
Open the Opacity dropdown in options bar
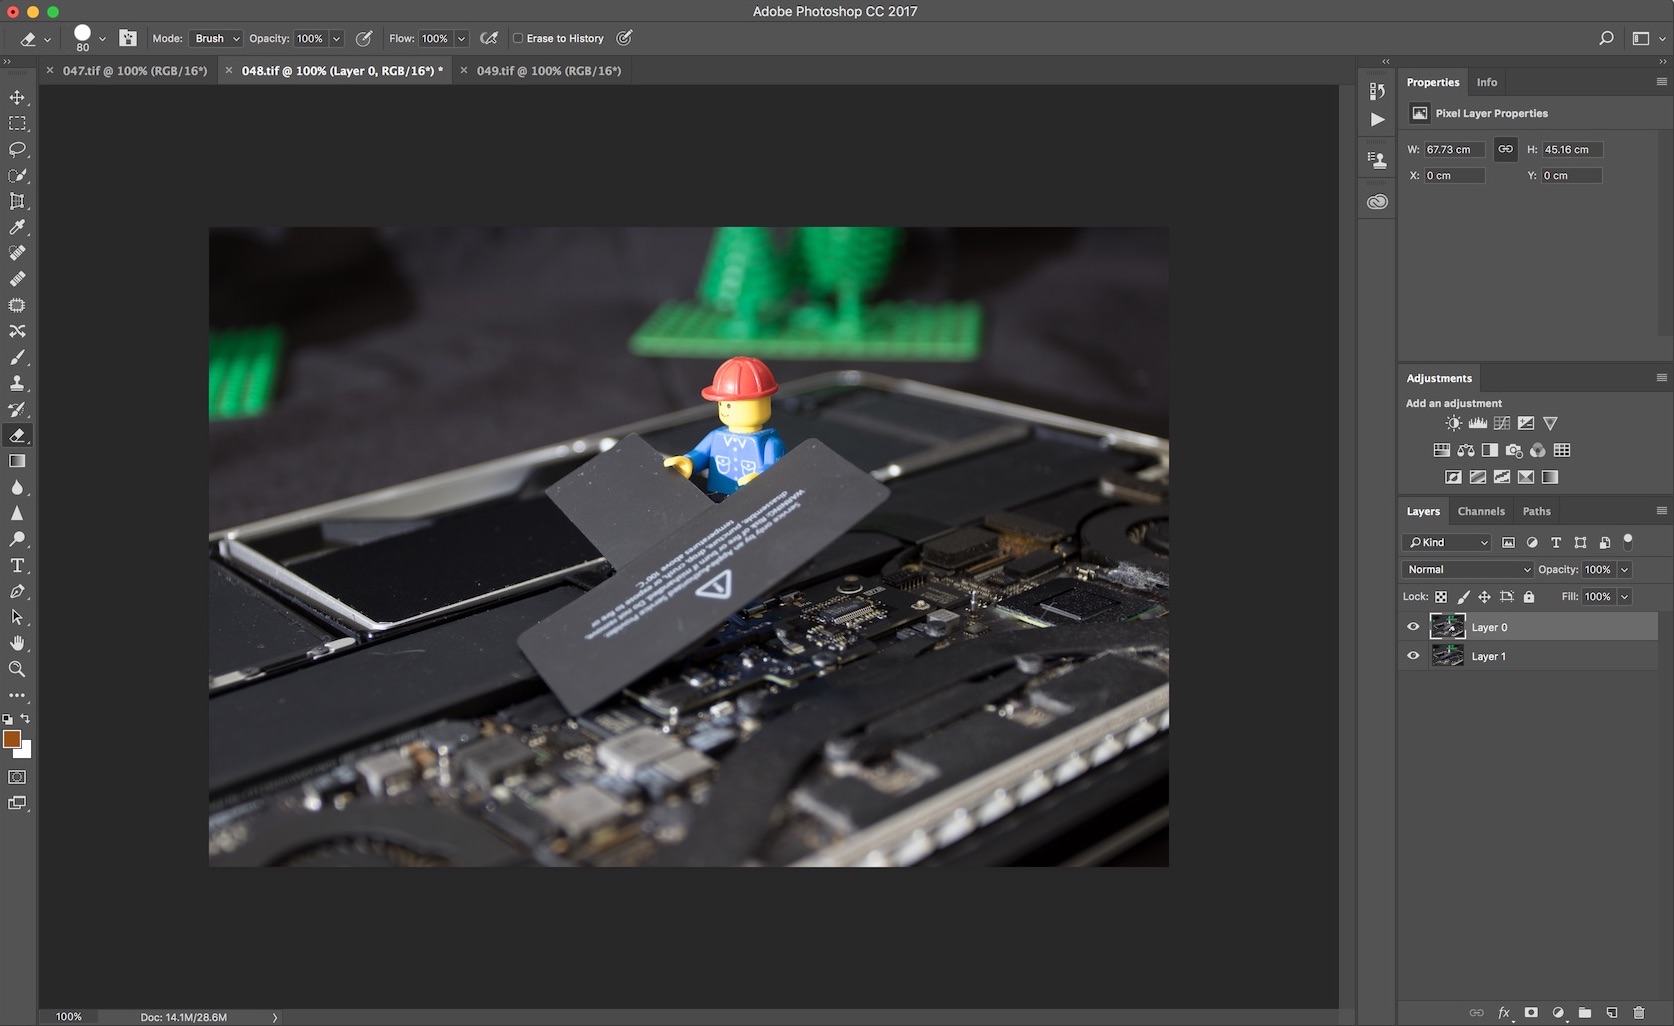click(336, 38)
